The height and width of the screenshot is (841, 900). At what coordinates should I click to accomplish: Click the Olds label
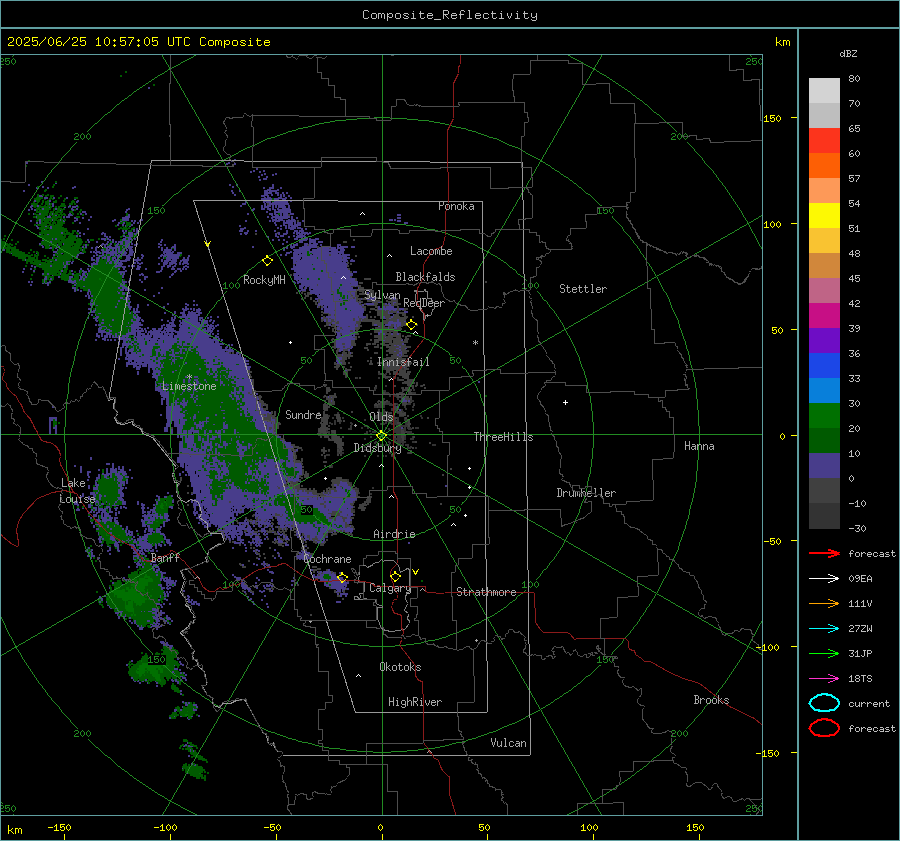click(x=381, y=416)
